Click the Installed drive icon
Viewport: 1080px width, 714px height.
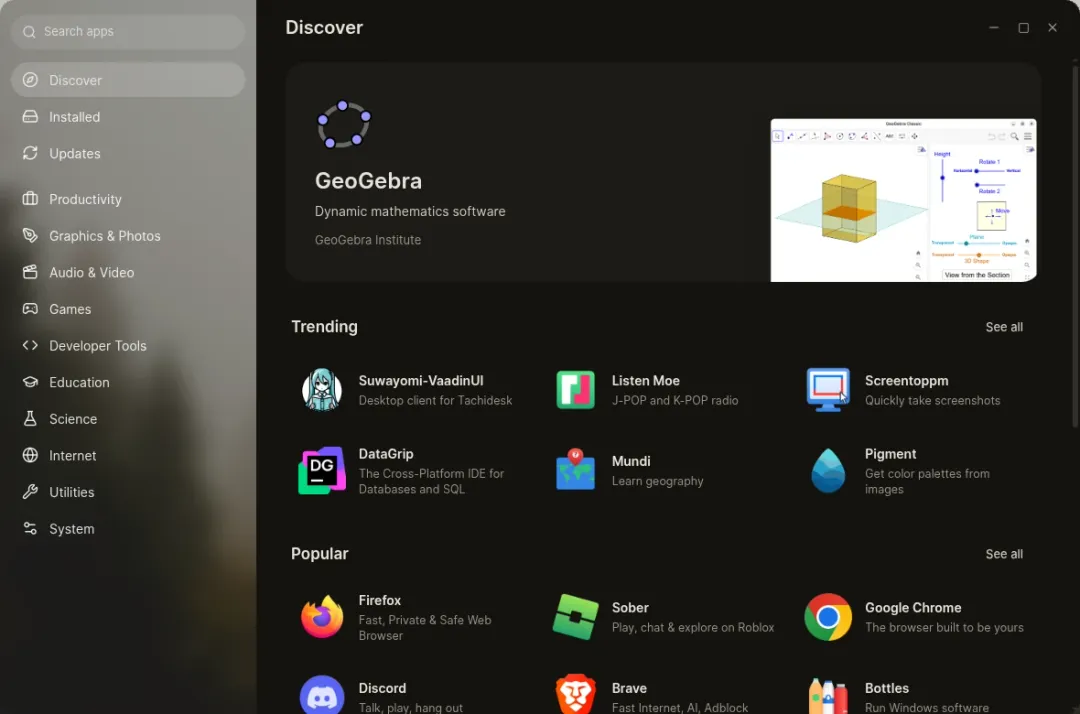click(x=30, y=116)
